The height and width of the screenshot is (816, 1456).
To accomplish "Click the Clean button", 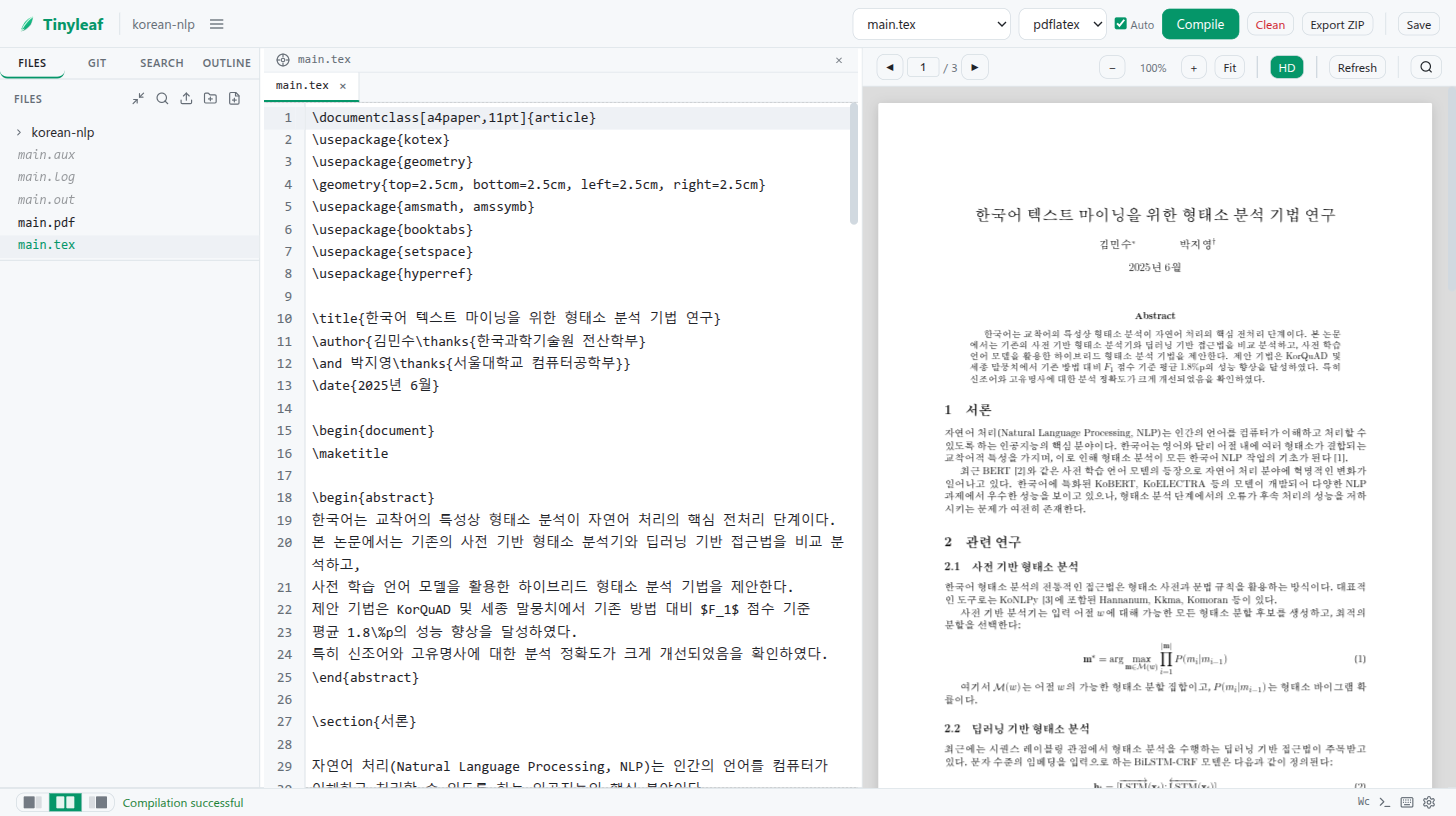I will coord(1270,25).
